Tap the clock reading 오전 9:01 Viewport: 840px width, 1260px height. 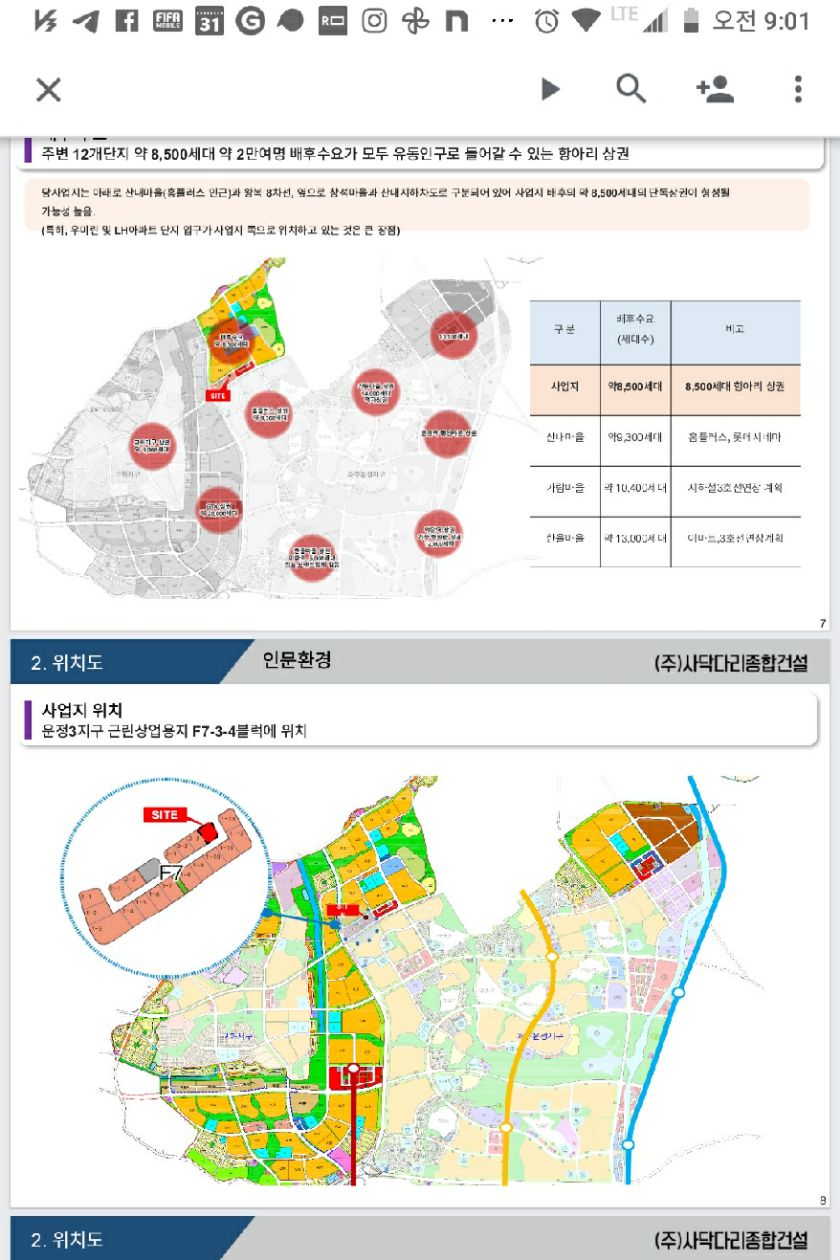(x=760, y=21)
